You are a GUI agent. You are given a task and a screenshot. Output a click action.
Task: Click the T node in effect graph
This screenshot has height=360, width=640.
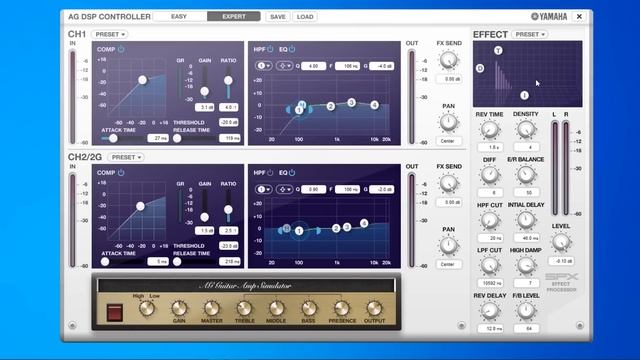pyautogui.click(x=498, y=50)
